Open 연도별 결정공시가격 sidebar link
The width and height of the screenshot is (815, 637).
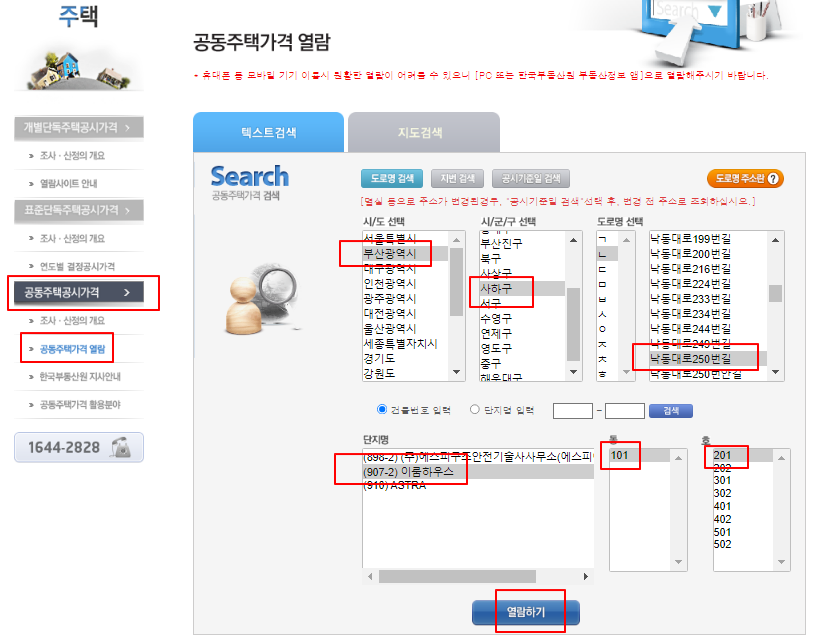click(77, 267)
